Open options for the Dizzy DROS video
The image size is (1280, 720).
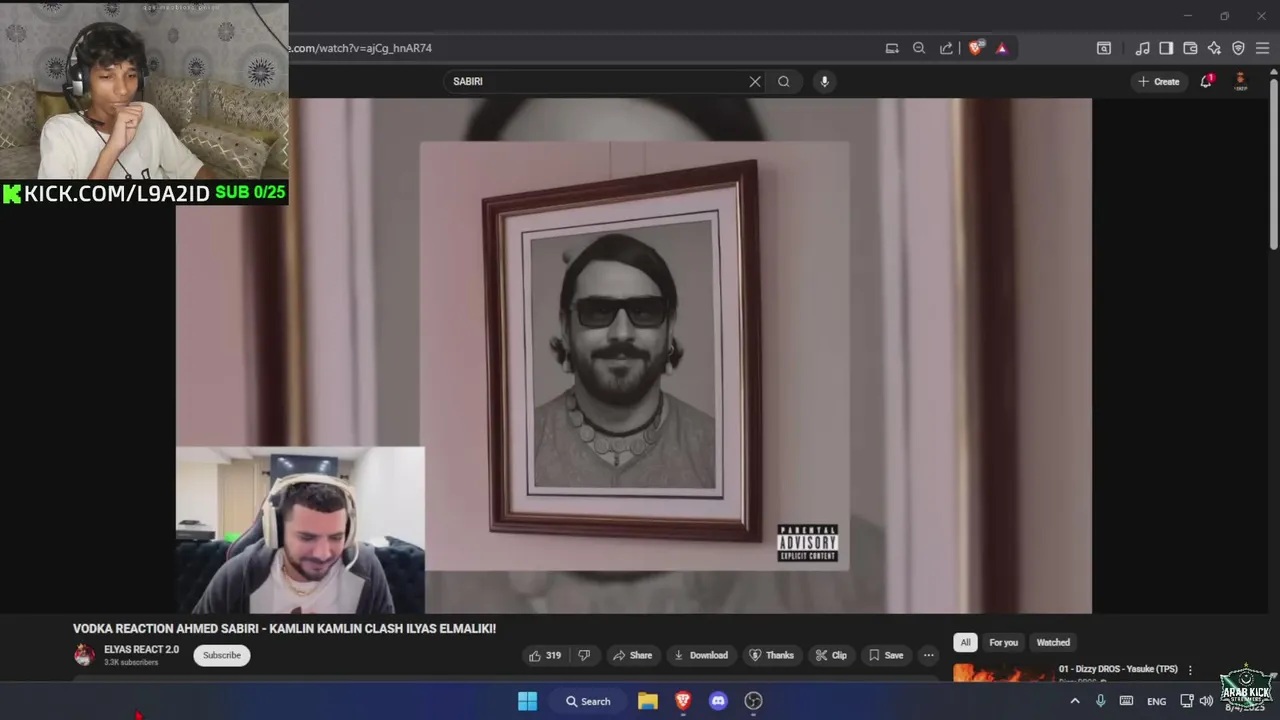tap(1190, 670)
